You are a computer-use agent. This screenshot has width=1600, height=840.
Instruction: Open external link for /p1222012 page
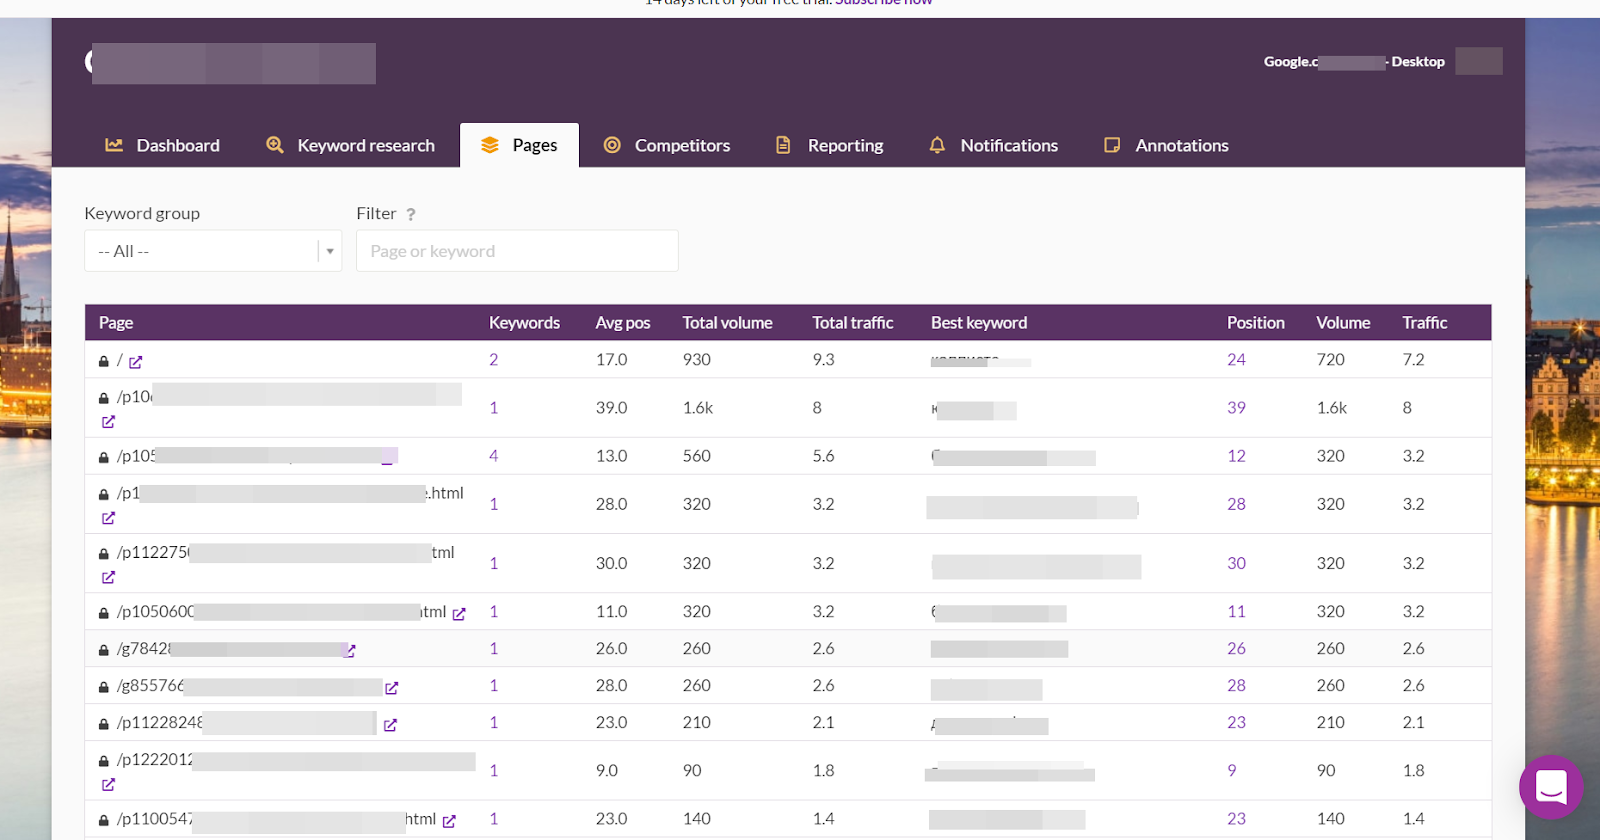(108, 785)
